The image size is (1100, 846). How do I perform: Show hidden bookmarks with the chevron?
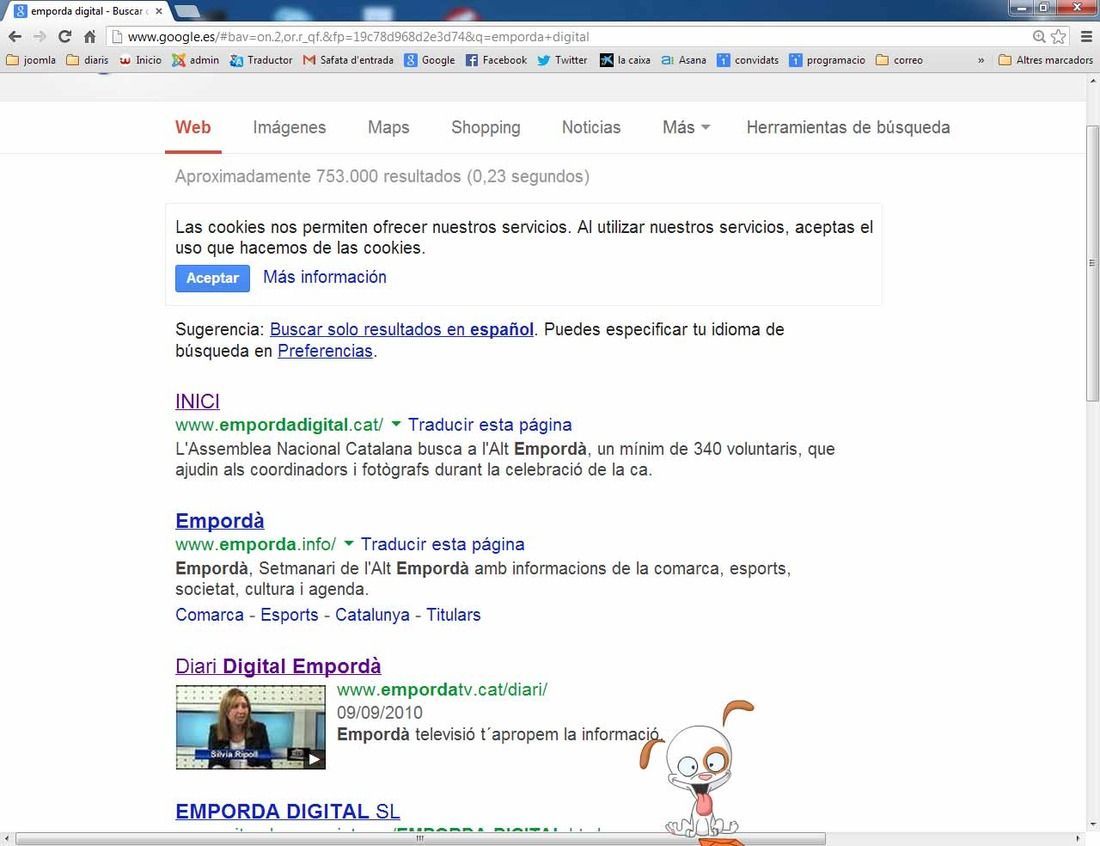(x=981, y=60)
